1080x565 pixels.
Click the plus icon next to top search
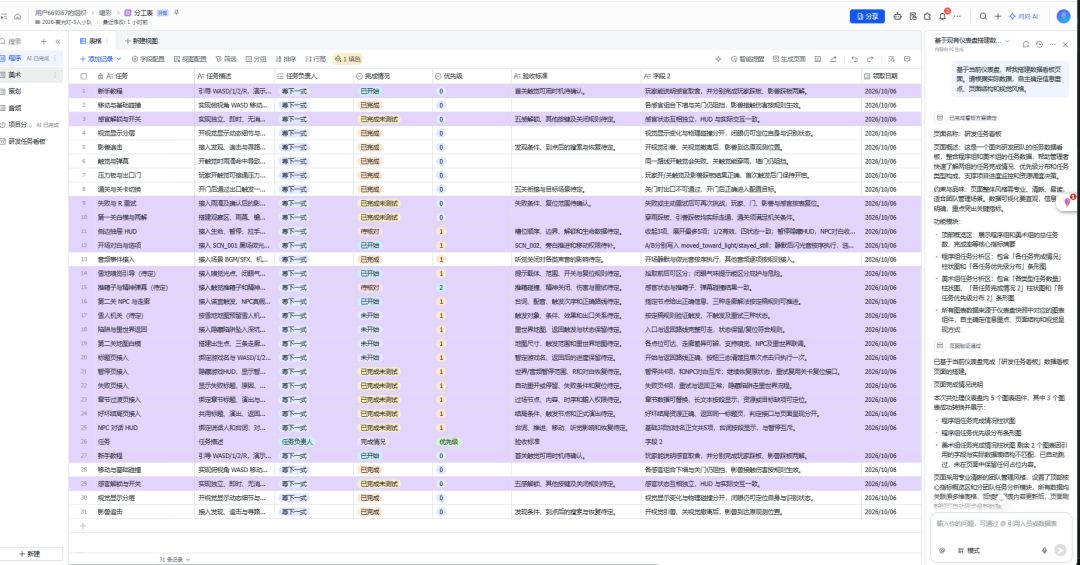(997, 16)
